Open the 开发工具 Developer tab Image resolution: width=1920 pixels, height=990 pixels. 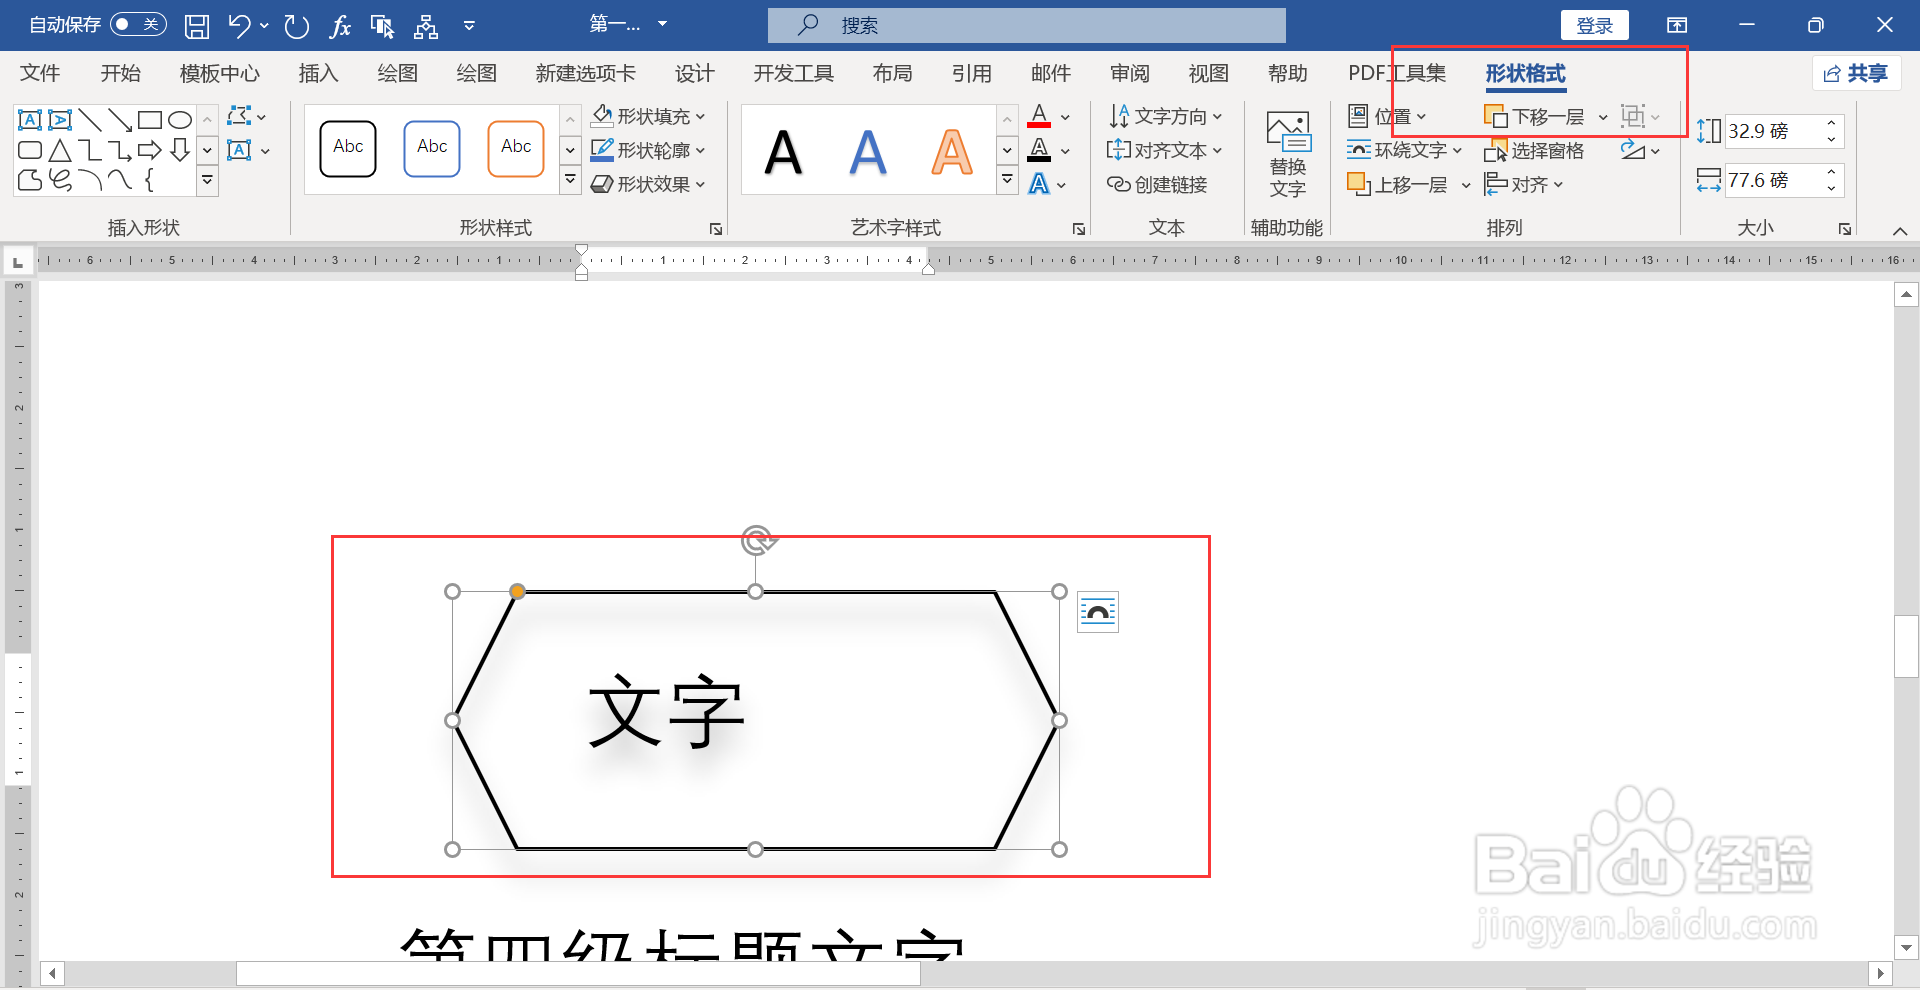(x=793, y=73)
